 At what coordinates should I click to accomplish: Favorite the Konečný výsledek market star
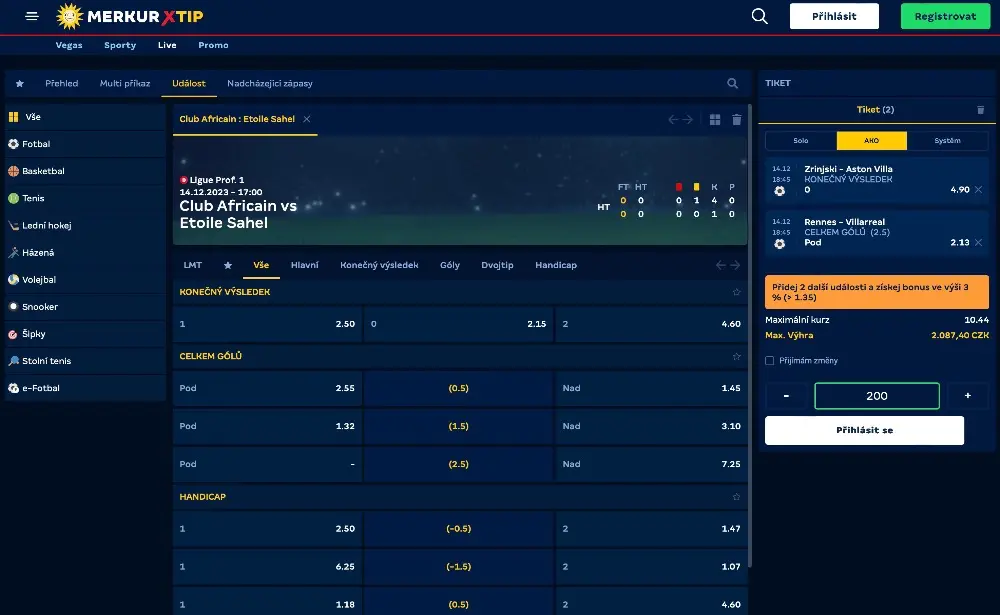click(x=737, y=292)
